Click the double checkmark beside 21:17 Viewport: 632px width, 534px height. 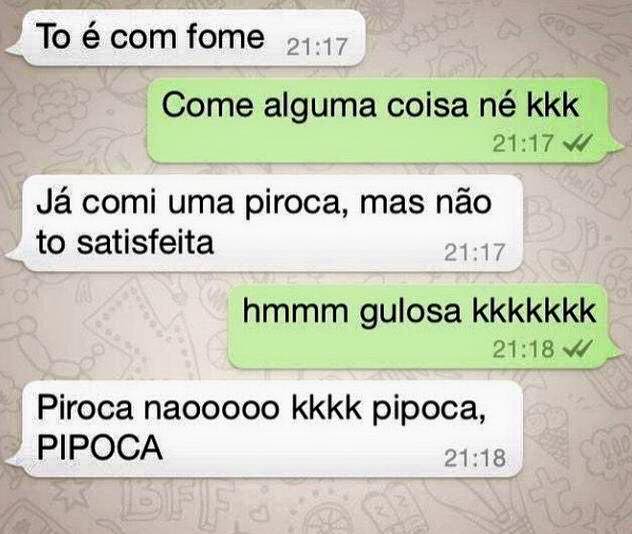(579, 142)
